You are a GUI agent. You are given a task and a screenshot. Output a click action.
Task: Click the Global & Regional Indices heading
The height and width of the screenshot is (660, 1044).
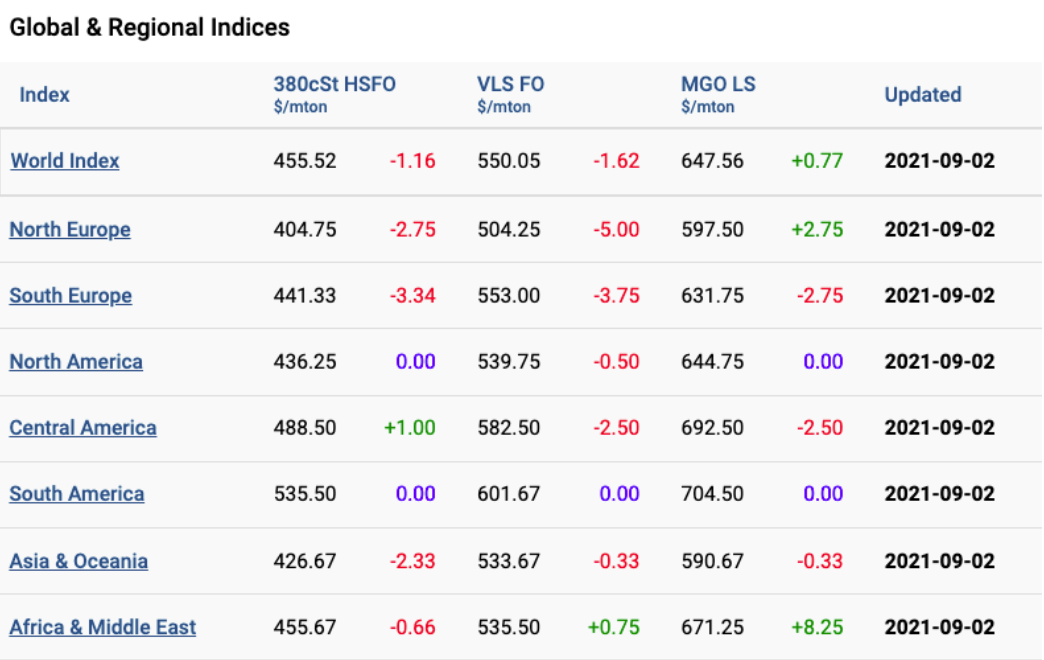150,28
